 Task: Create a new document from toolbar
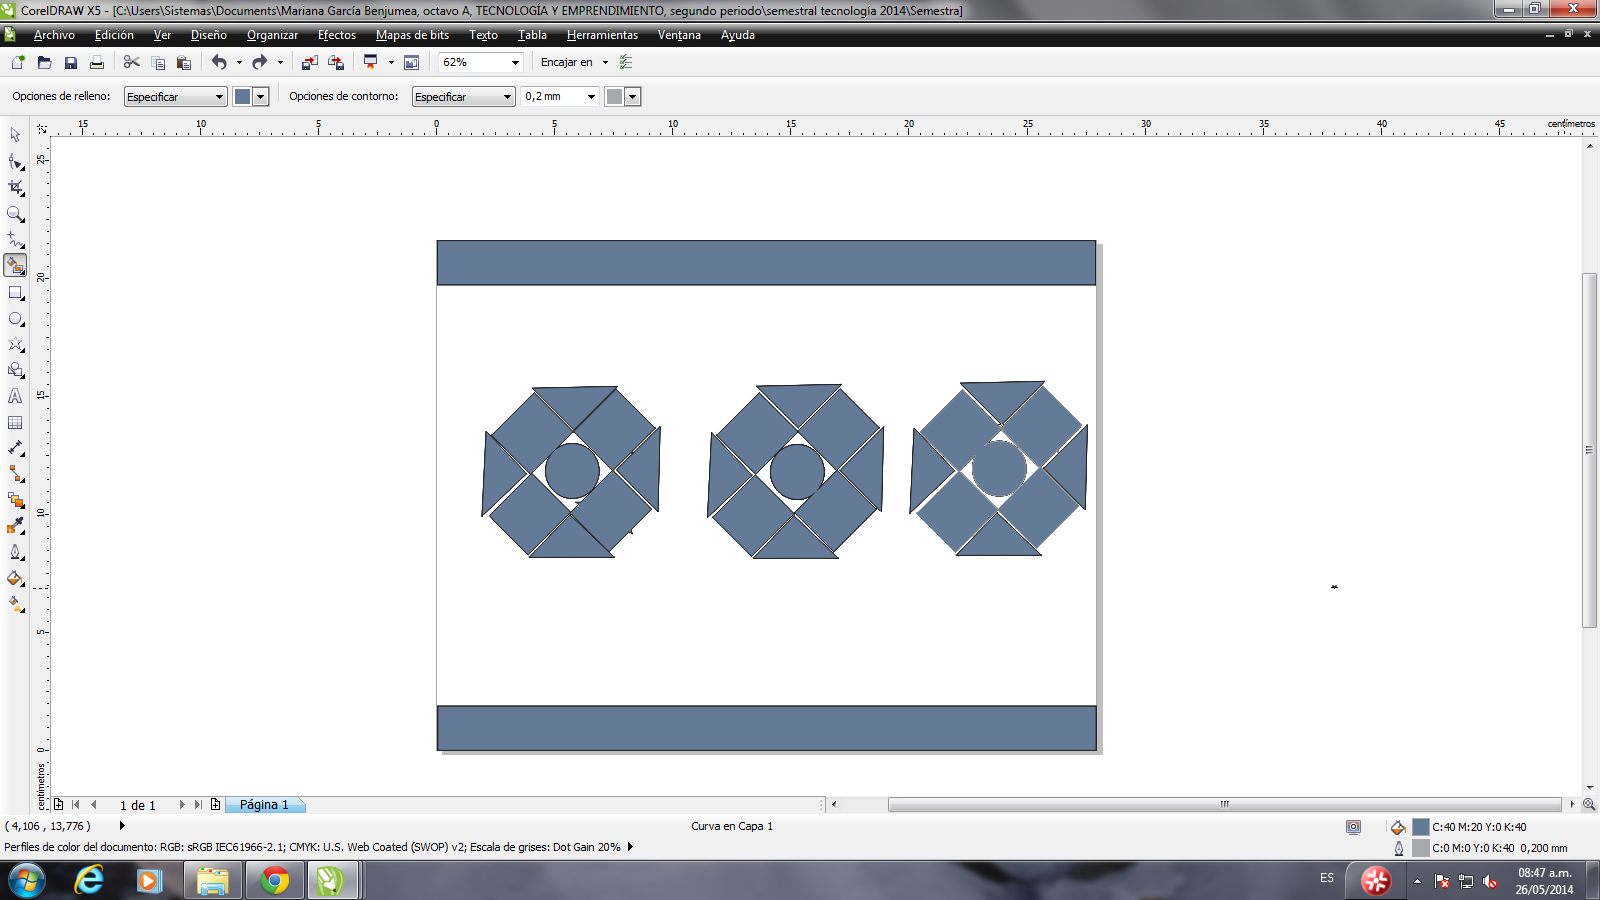pyautogui.click(x=18, y=62)
